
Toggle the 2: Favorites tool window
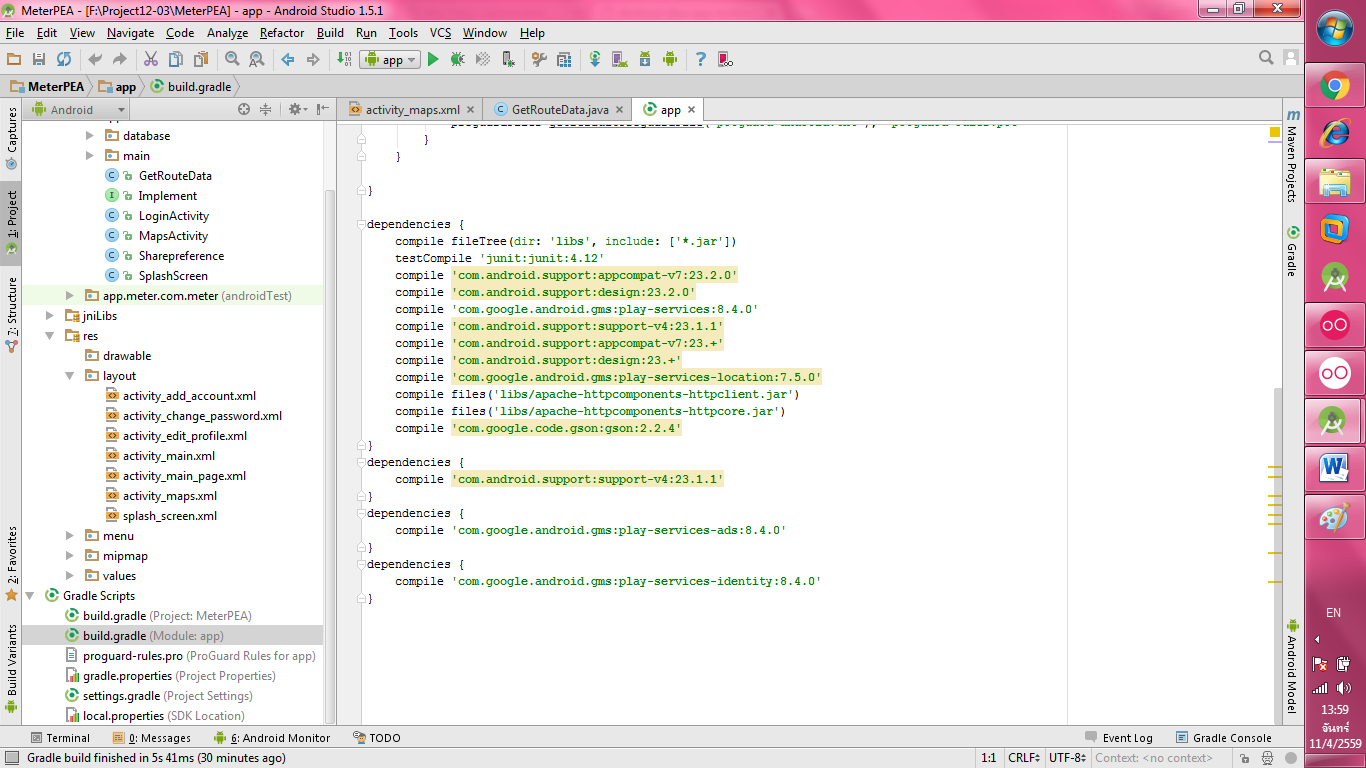pyautogui.click(x=11, y=563)
